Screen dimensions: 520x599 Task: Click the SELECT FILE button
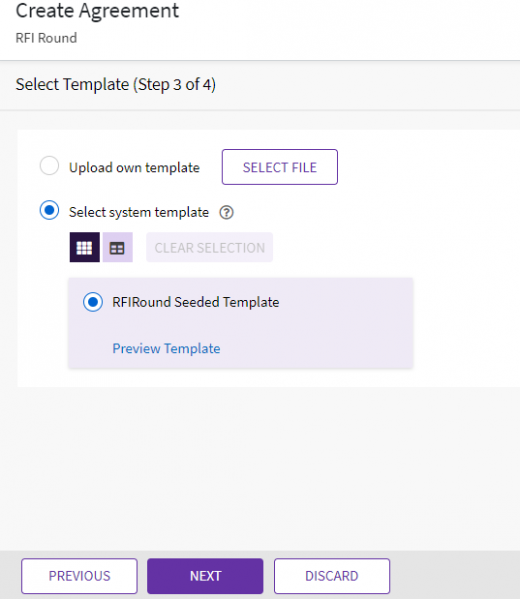(280, 167)
